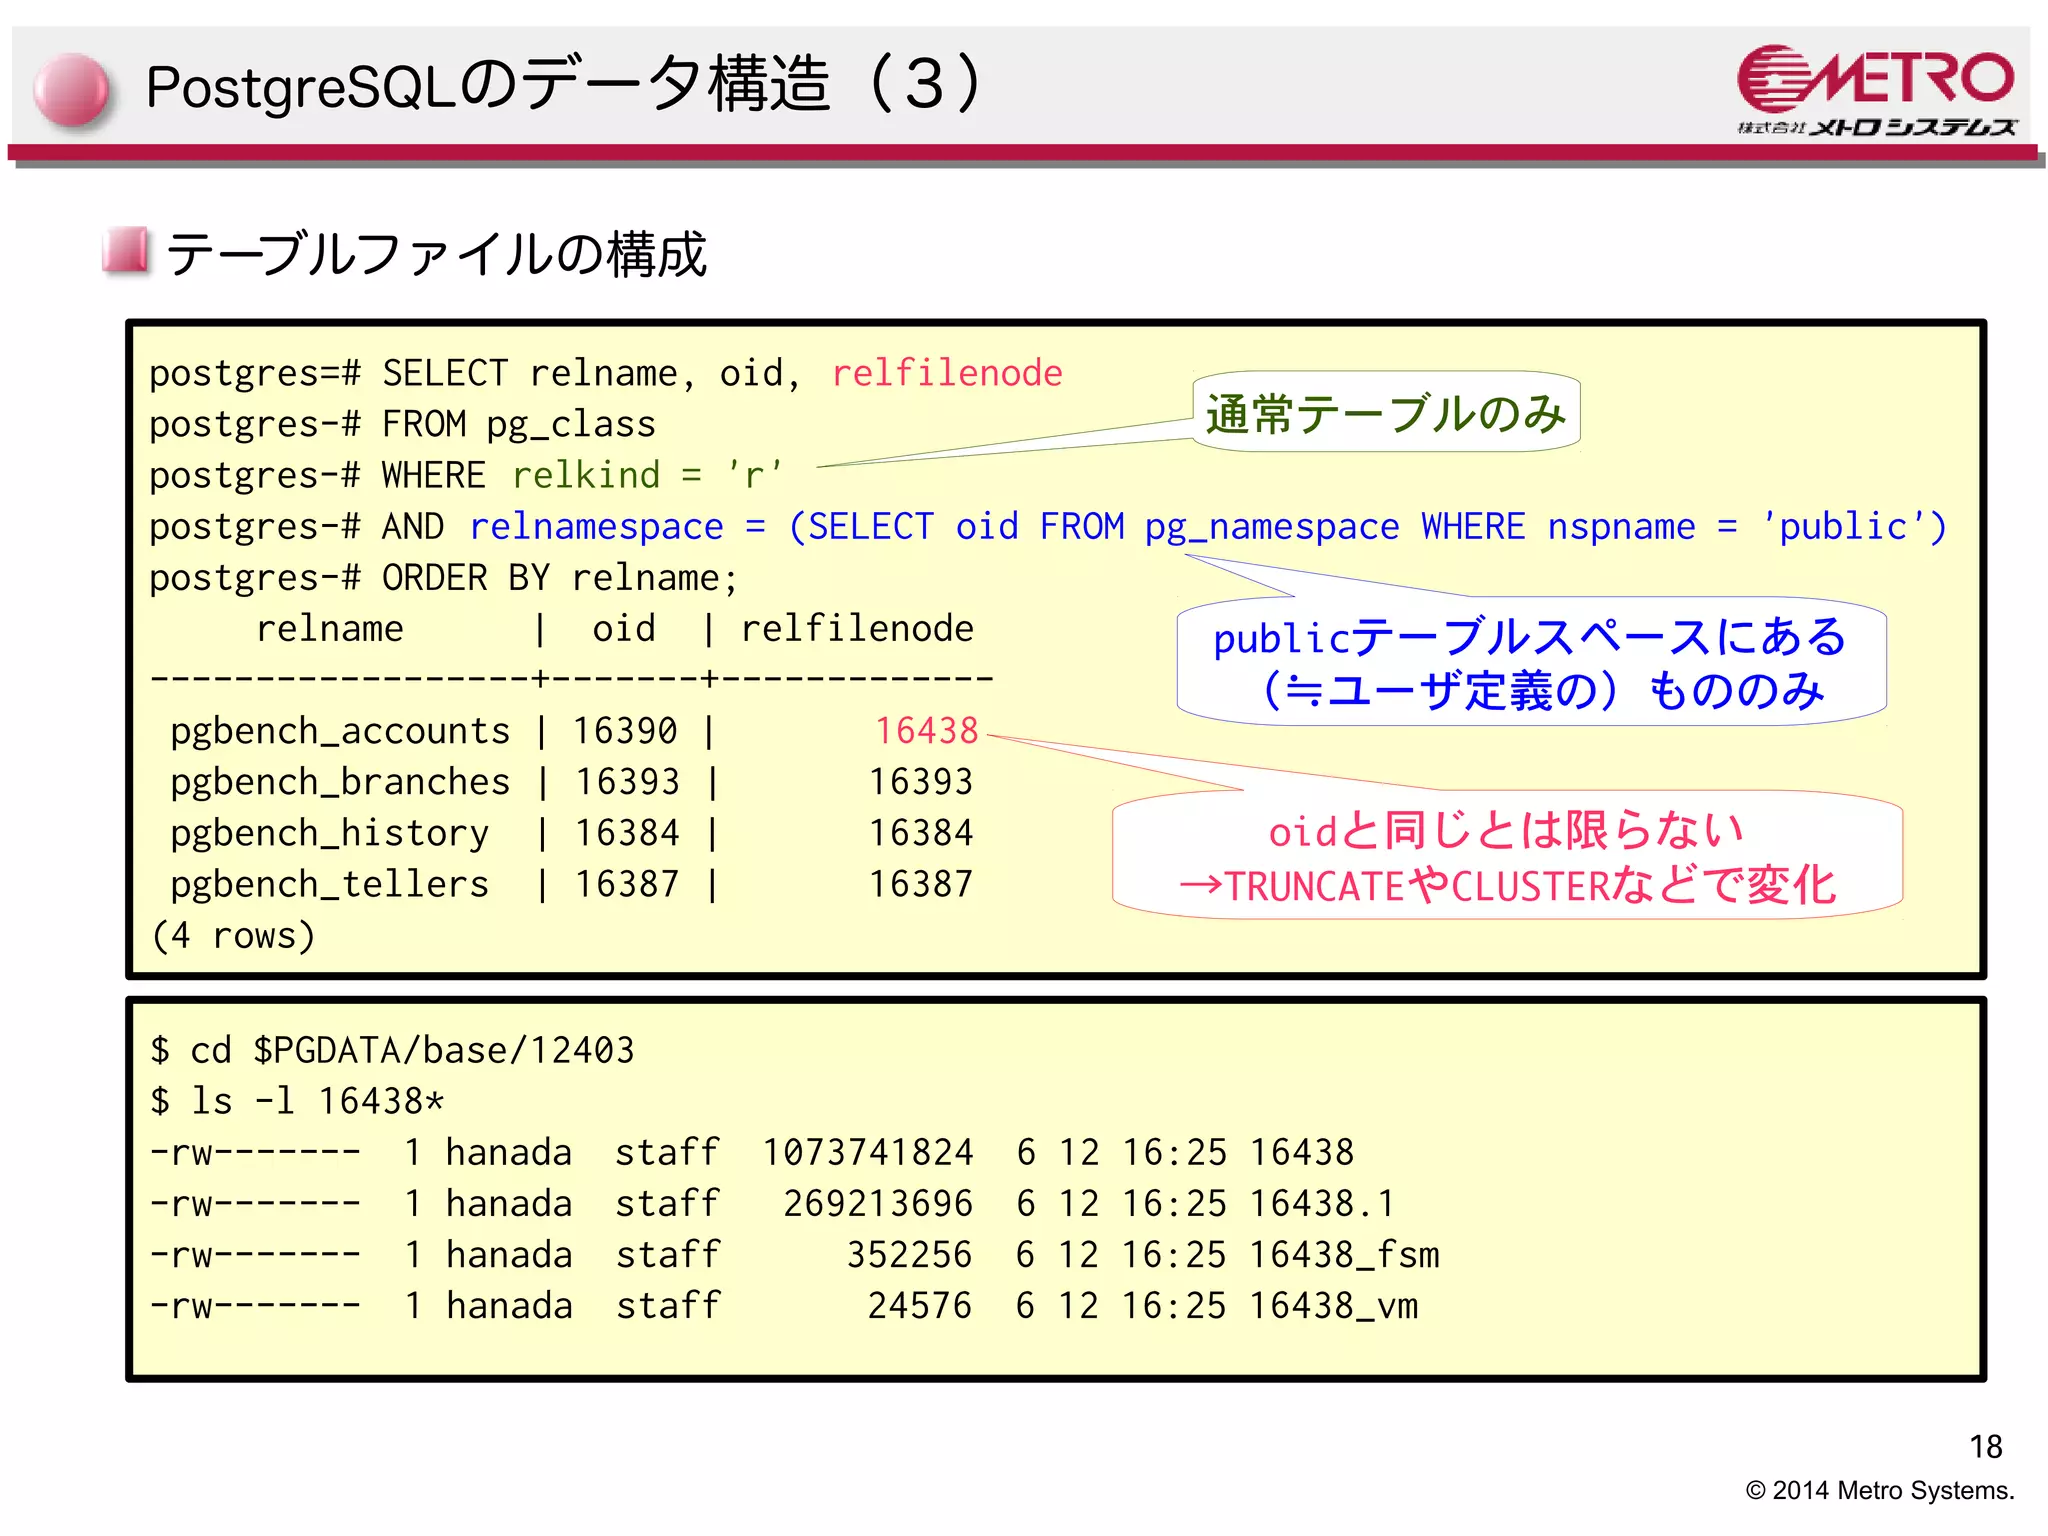This screenshot has width=2048, height=1536.
Task: Click the 通常テーブルのみ callout
Action: 1386,412
